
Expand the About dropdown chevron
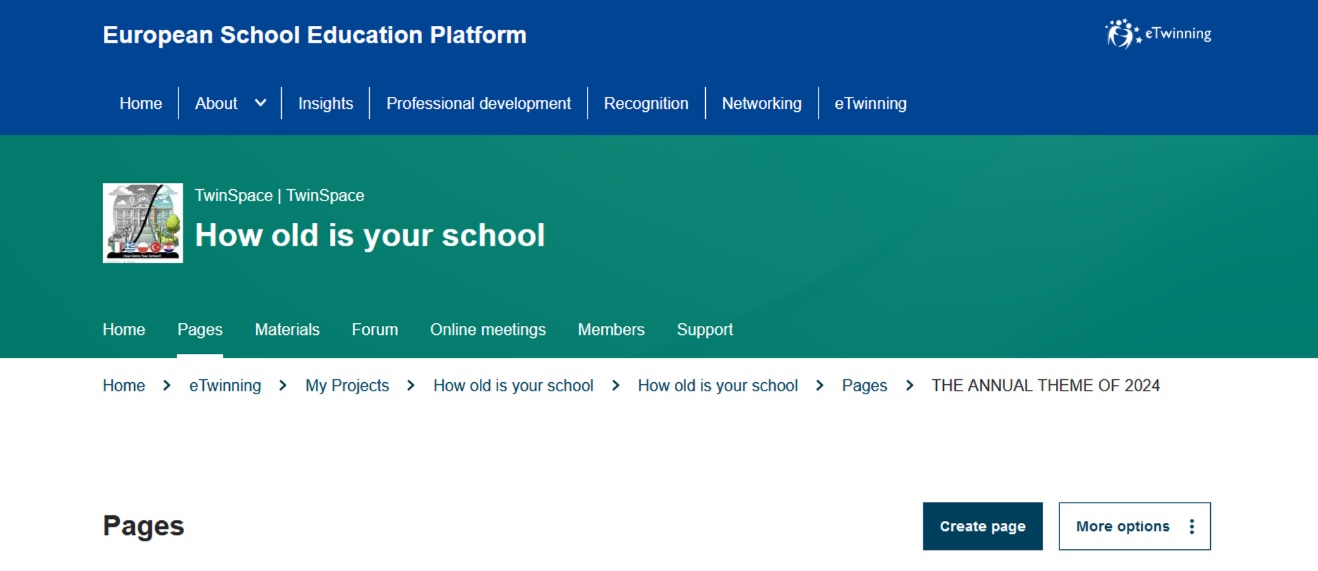point(260,103)
